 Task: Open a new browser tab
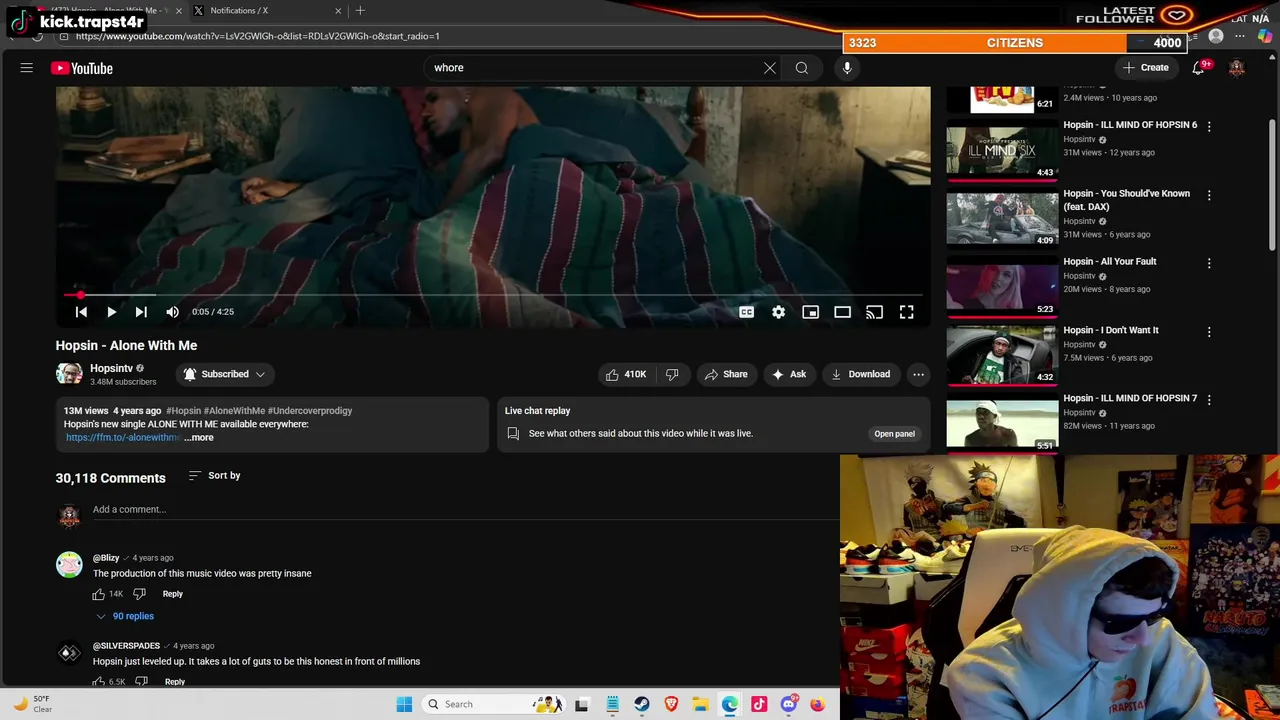pos(360,11)
